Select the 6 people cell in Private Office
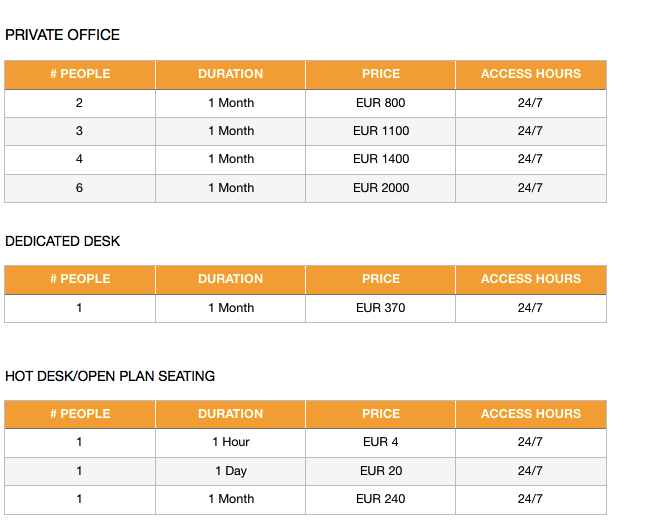 point(80,188)
